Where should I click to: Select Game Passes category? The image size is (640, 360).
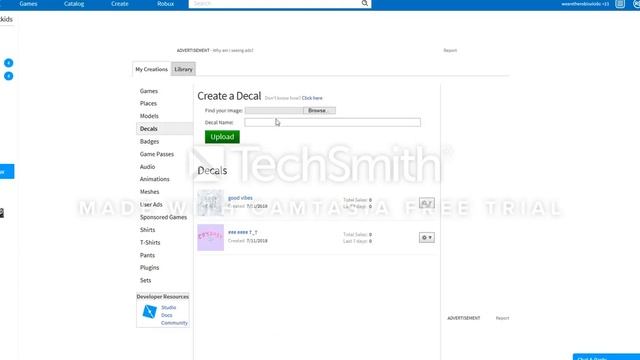click(157, 154)
